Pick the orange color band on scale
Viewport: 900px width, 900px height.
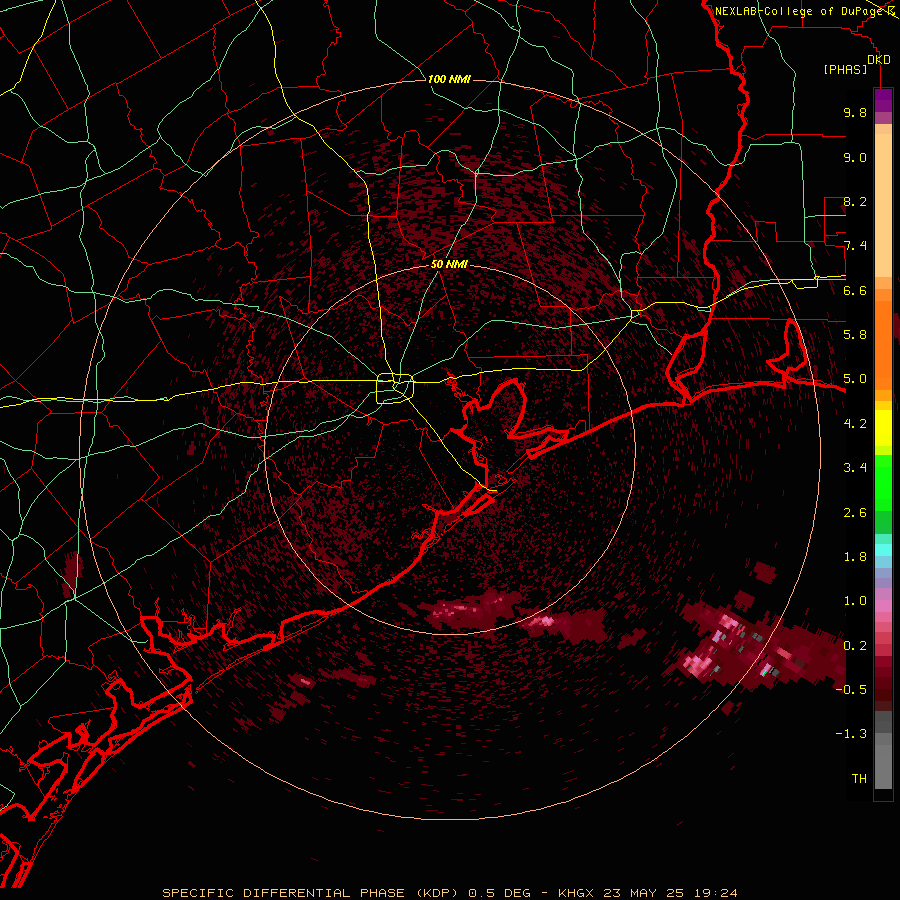[883, 344]
